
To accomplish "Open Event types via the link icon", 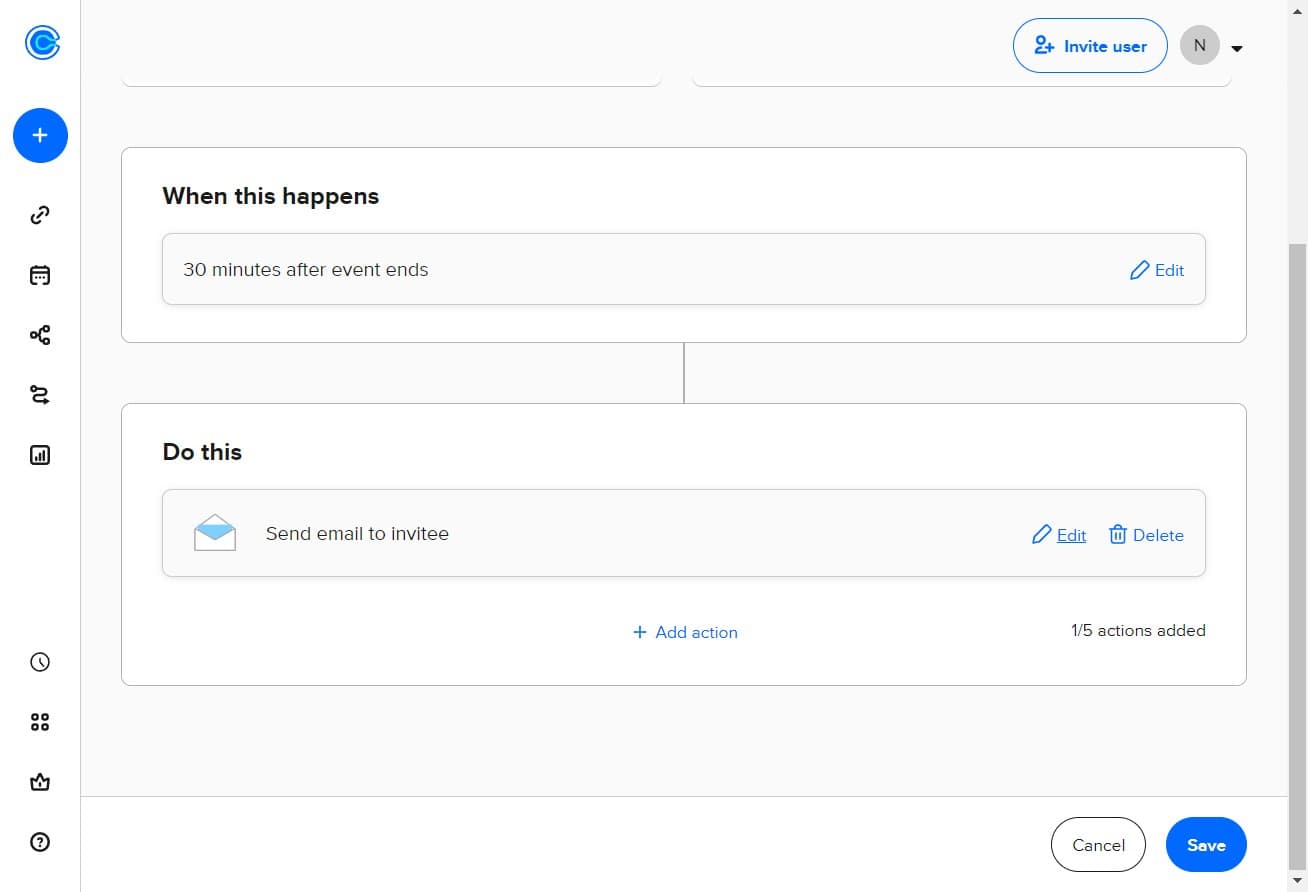I will (x=40, y=215).
